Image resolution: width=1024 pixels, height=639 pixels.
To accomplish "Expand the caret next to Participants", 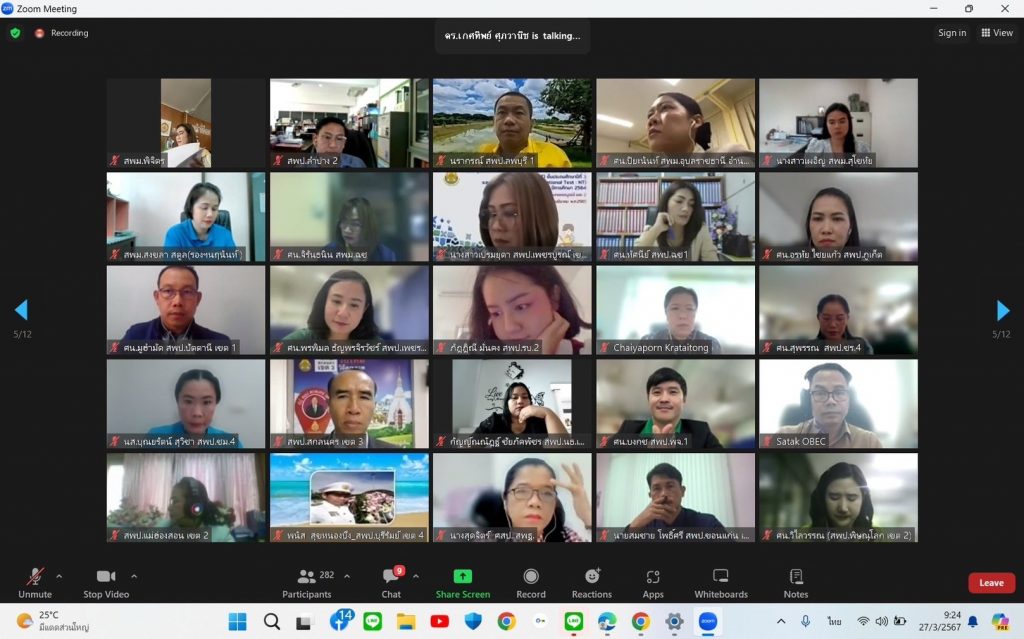I will (x=347, y=576).
